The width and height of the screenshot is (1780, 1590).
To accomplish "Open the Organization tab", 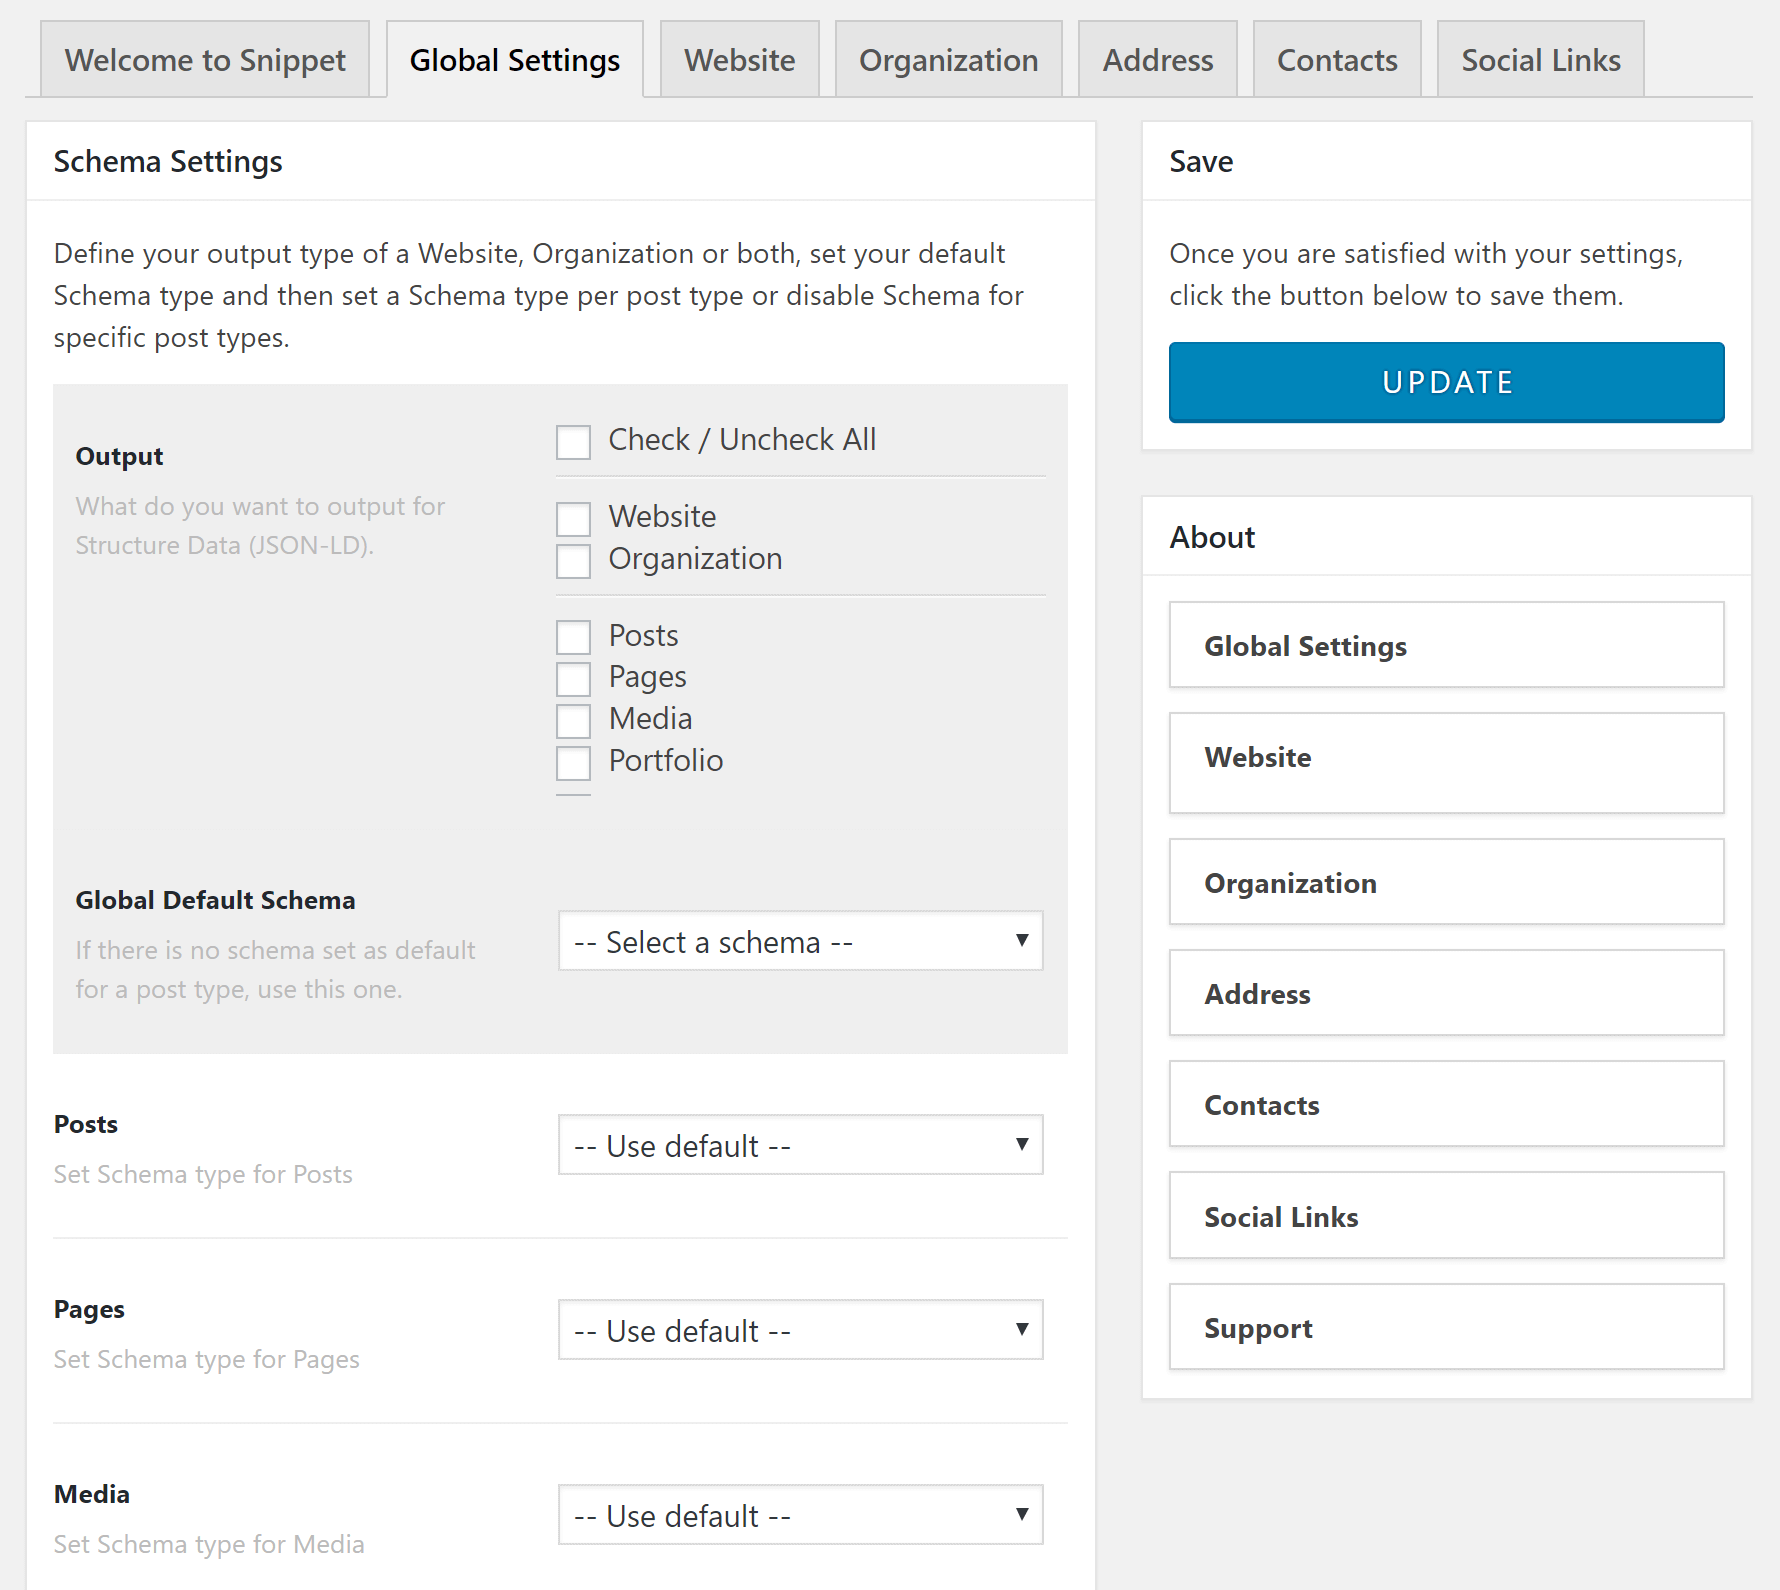I will pyautogui.click(x=947, y=59).
